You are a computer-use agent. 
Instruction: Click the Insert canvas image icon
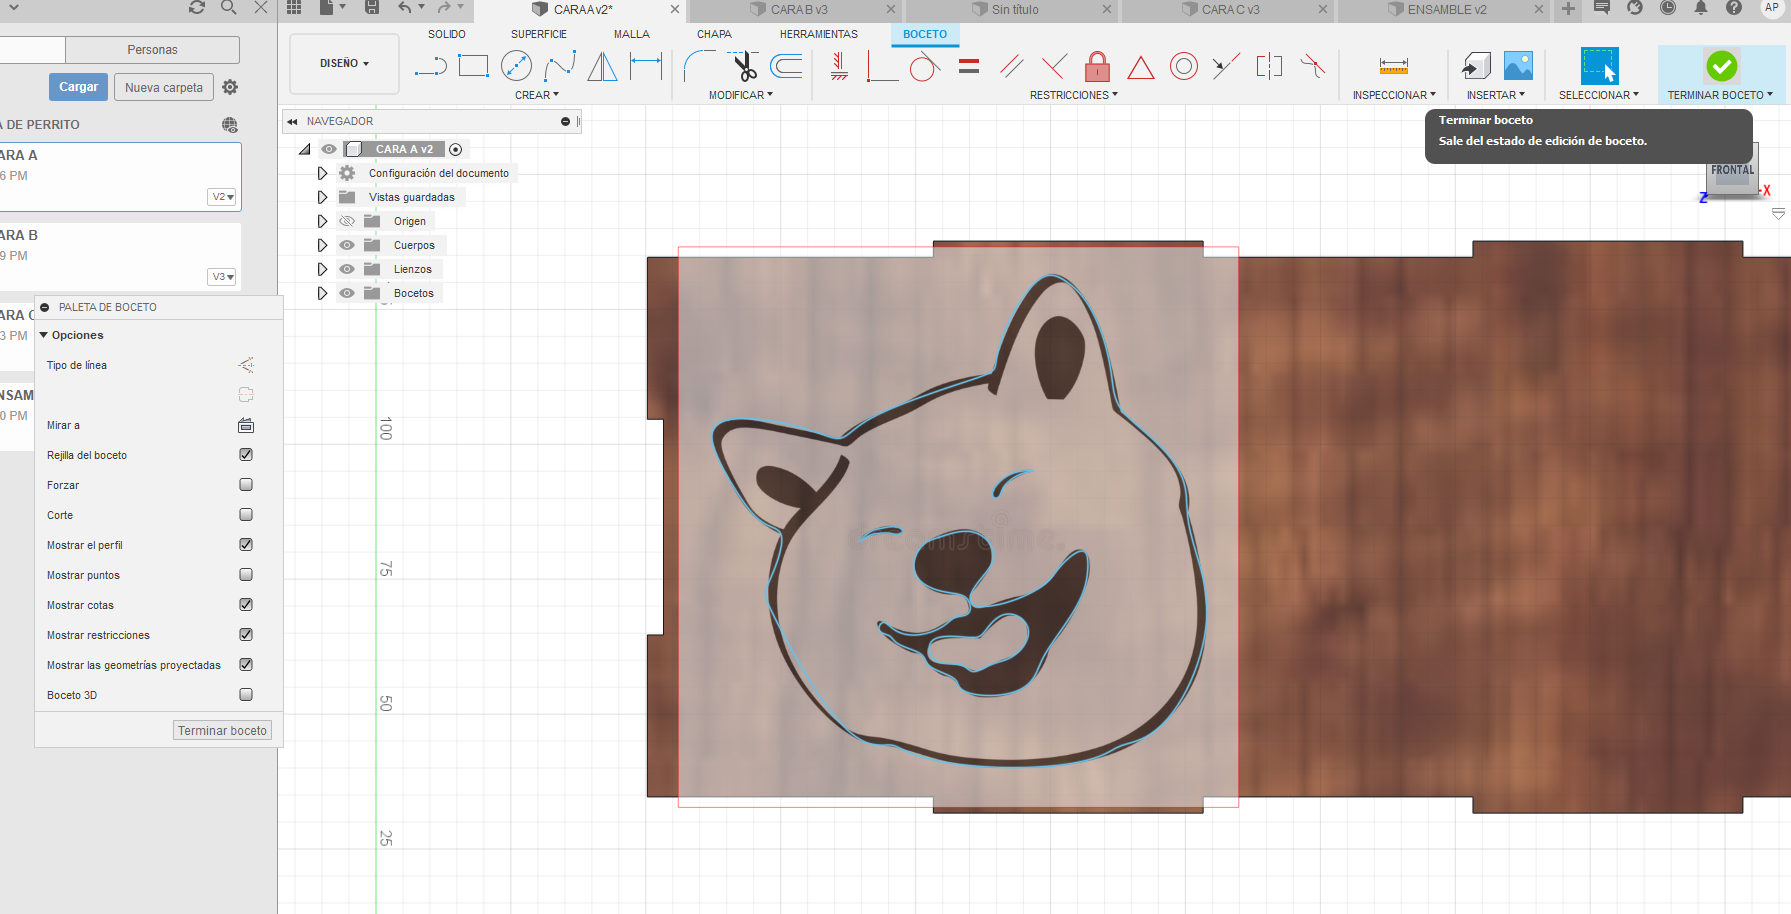click(1518, 67)
